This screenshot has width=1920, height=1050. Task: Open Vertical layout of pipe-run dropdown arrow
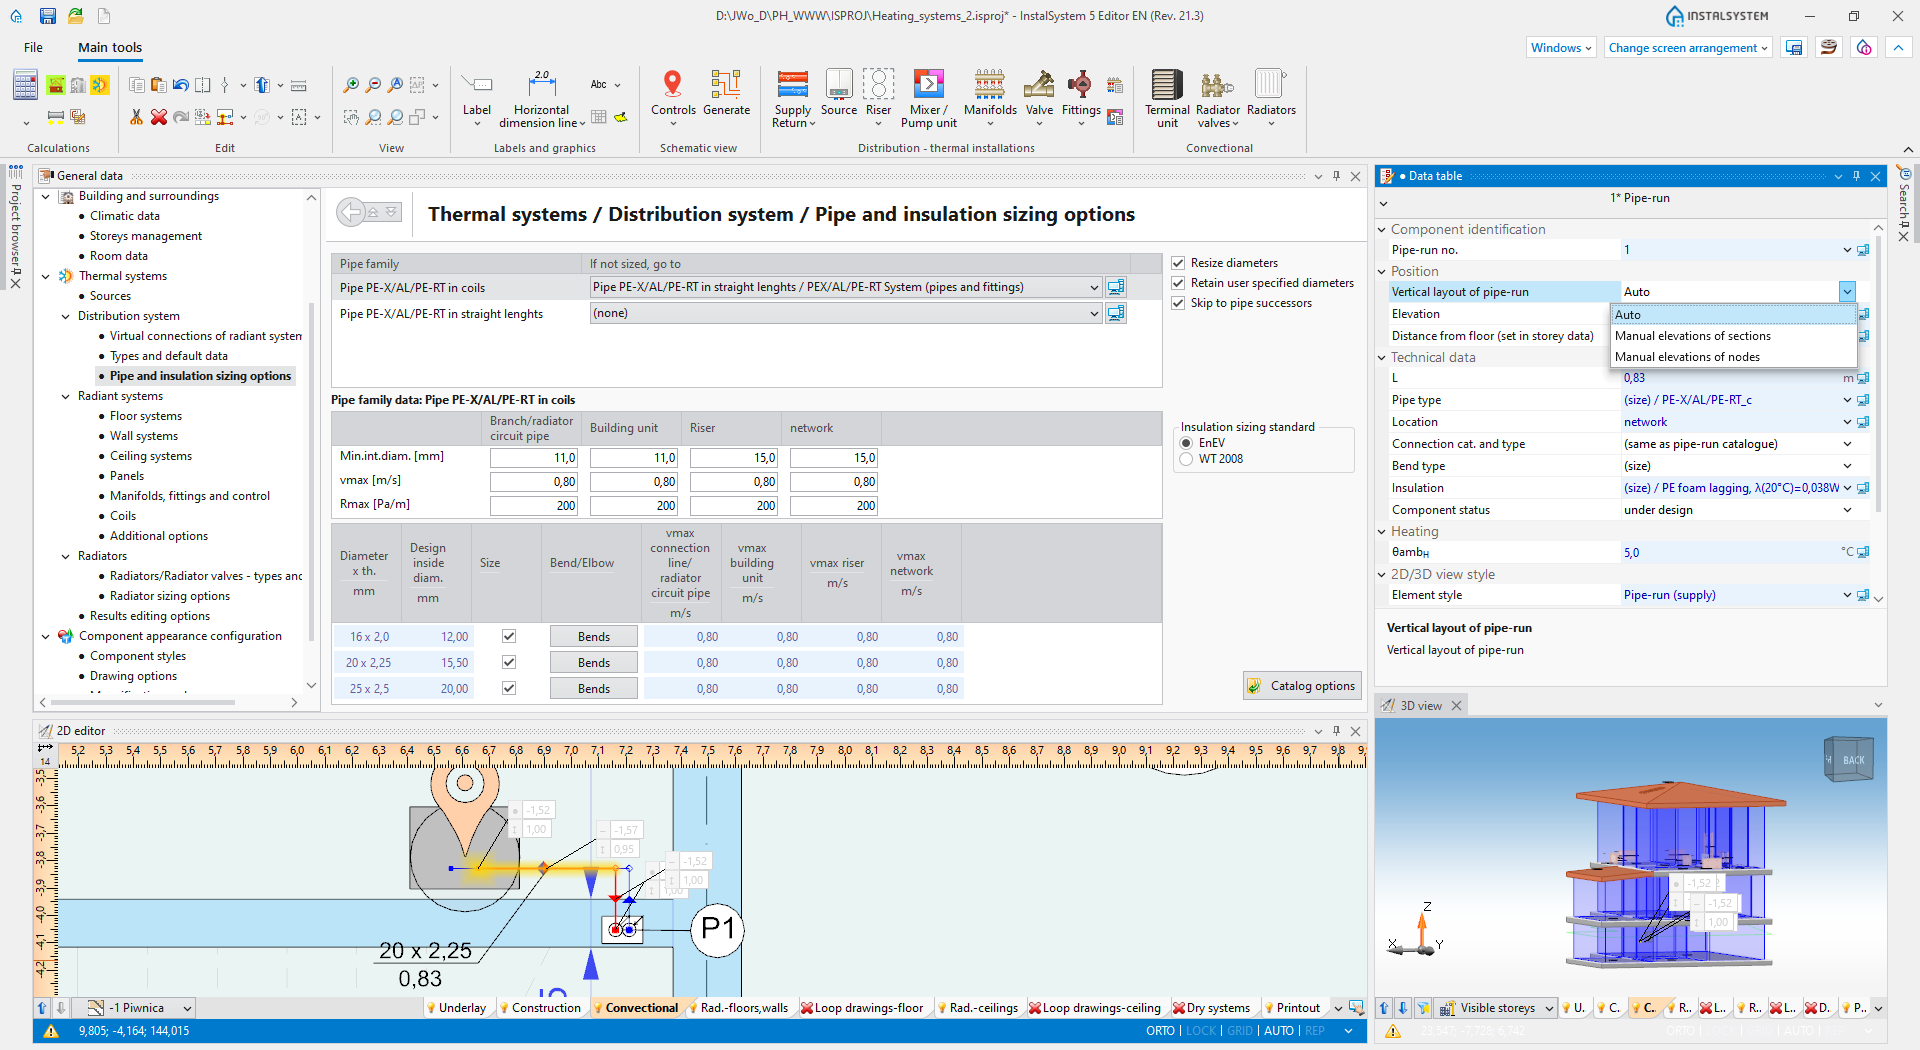[1847, 292]
